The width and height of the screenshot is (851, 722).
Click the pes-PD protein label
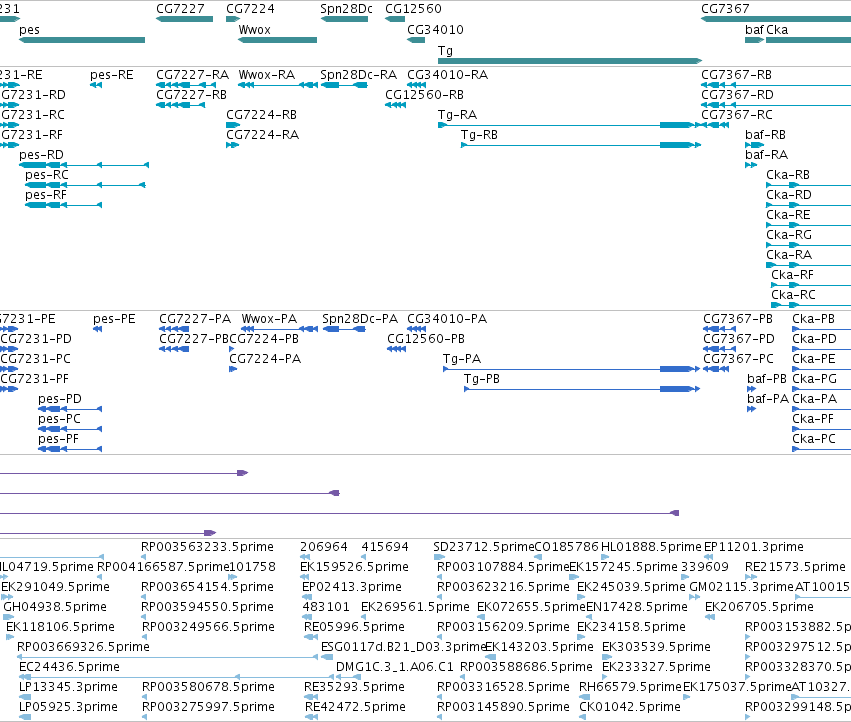pos(60,399)
